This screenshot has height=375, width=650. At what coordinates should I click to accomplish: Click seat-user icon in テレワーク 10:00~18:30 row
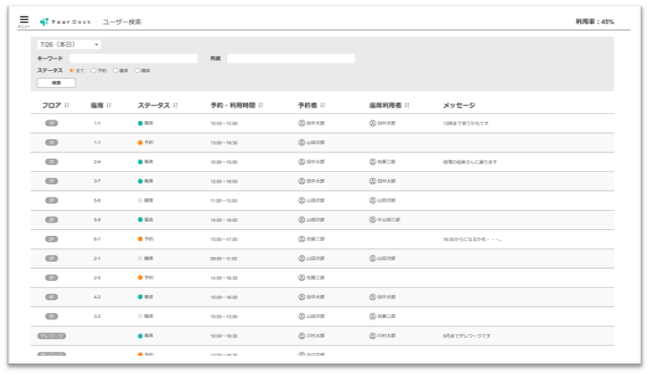pos(372,336)
